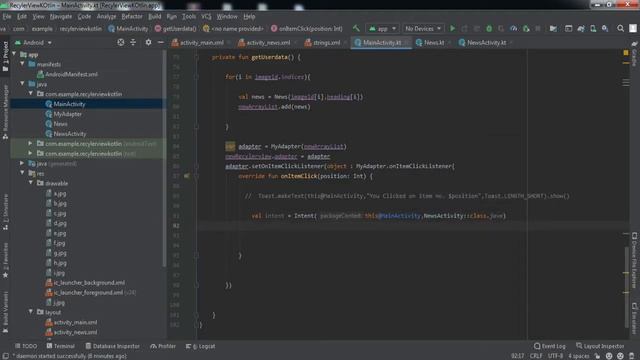Collapse the app module tree node
640x360 pixels.
point(15,54)
